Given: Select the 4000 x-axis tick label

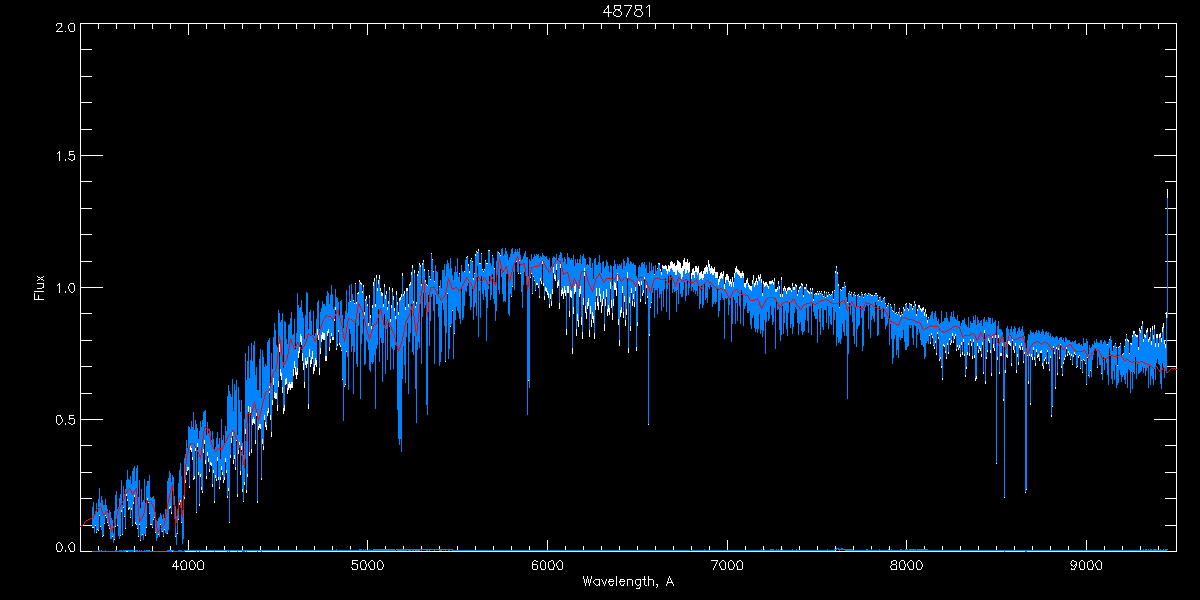Looking at the screenshot, I should pos(188,564).
